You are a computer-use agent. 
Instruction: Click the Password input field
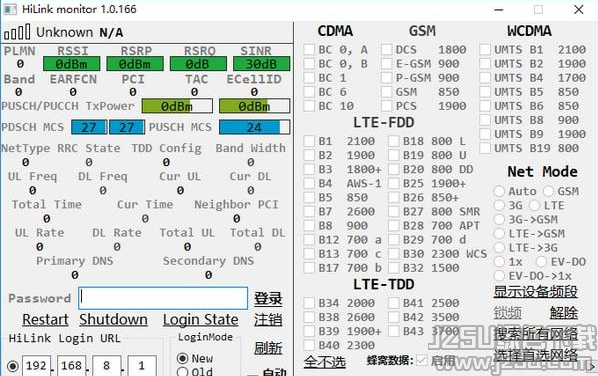[x=163, y=298]
